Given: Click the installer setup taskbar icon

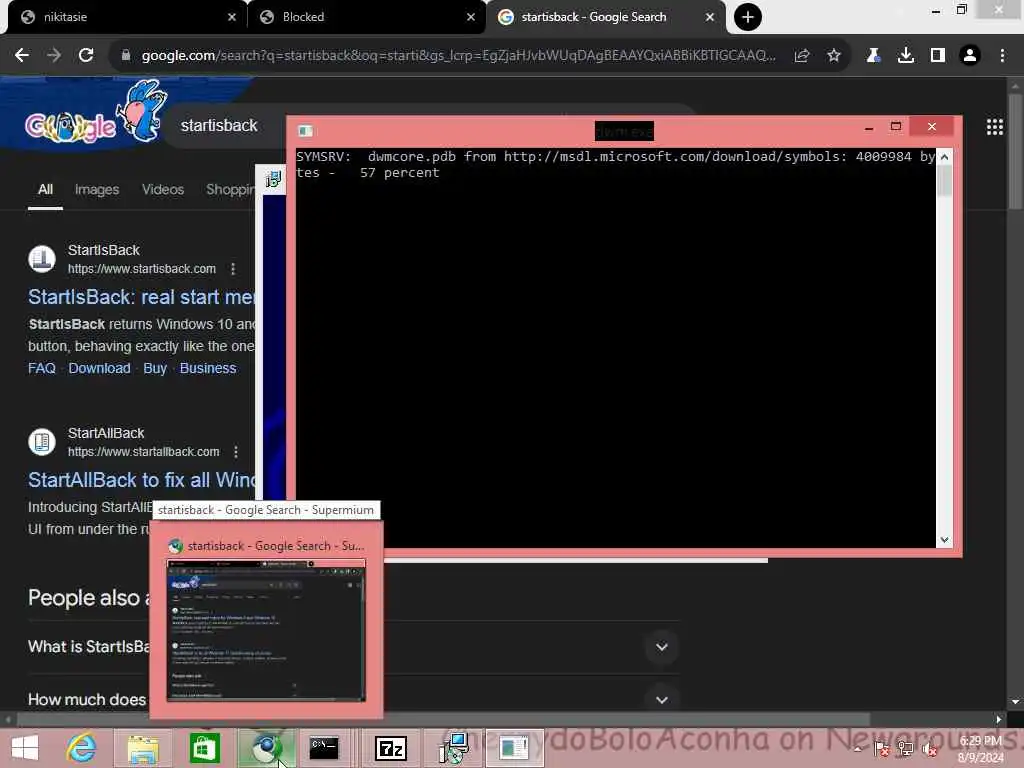Looking at the screenshot, I should [453, 748].
